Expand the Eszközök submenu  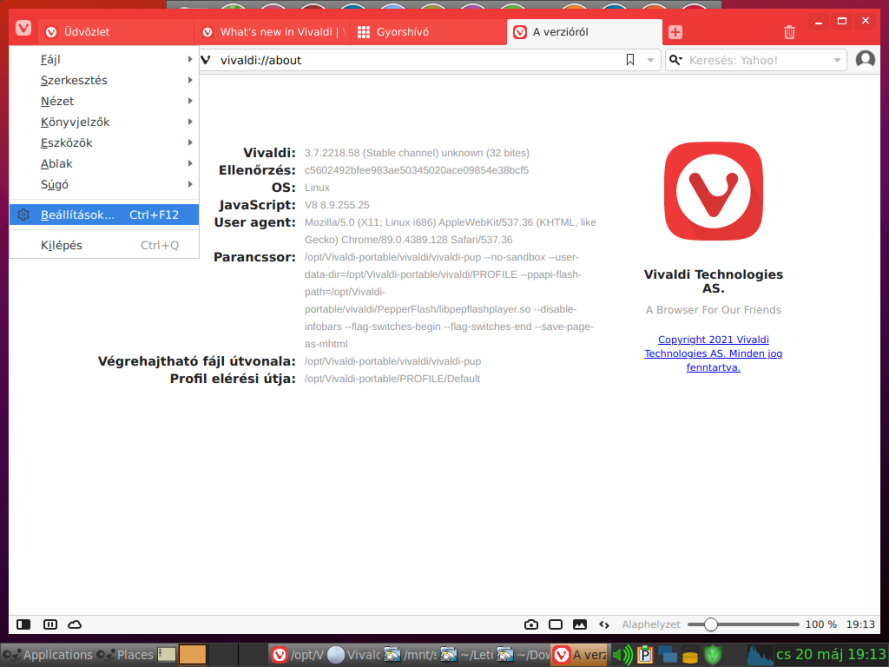[104, 143]
